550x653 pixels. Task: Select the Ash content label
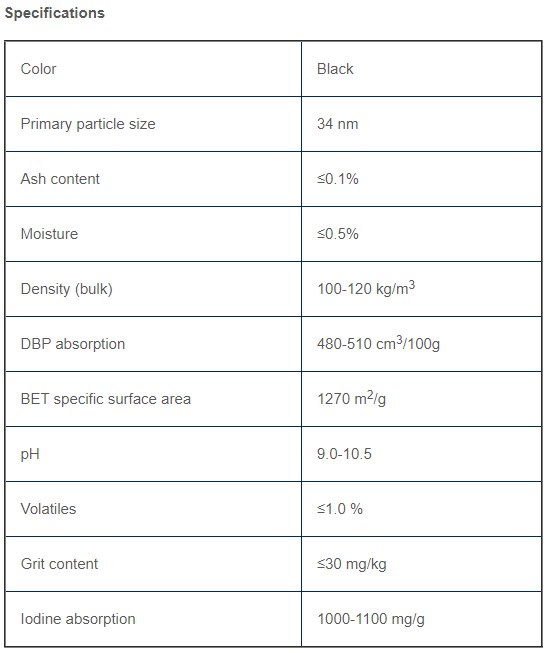pyautogui.click(x=60, y=179)
